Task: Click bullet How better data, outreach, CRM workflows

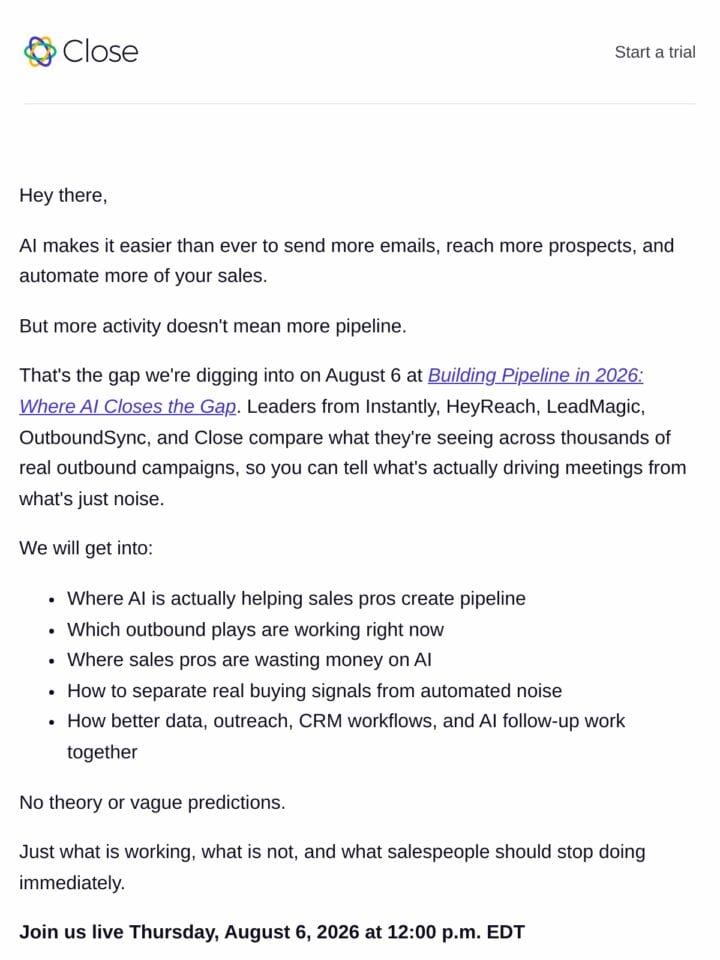Action: coord(346,737)
